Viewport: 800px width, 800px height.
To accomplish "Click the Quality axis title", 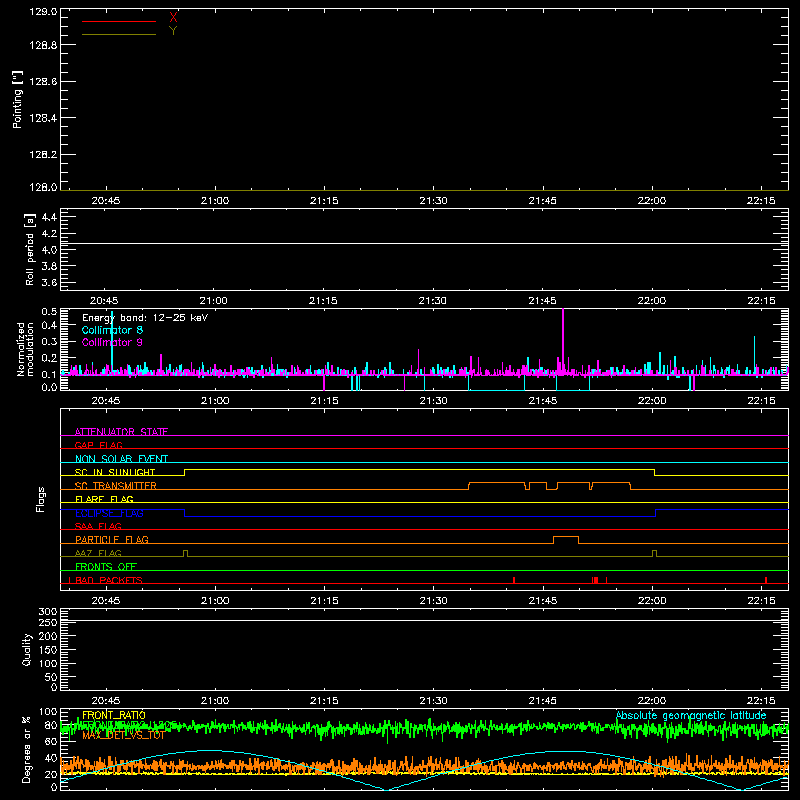I will pyautogui.click(x=27, y=649).
